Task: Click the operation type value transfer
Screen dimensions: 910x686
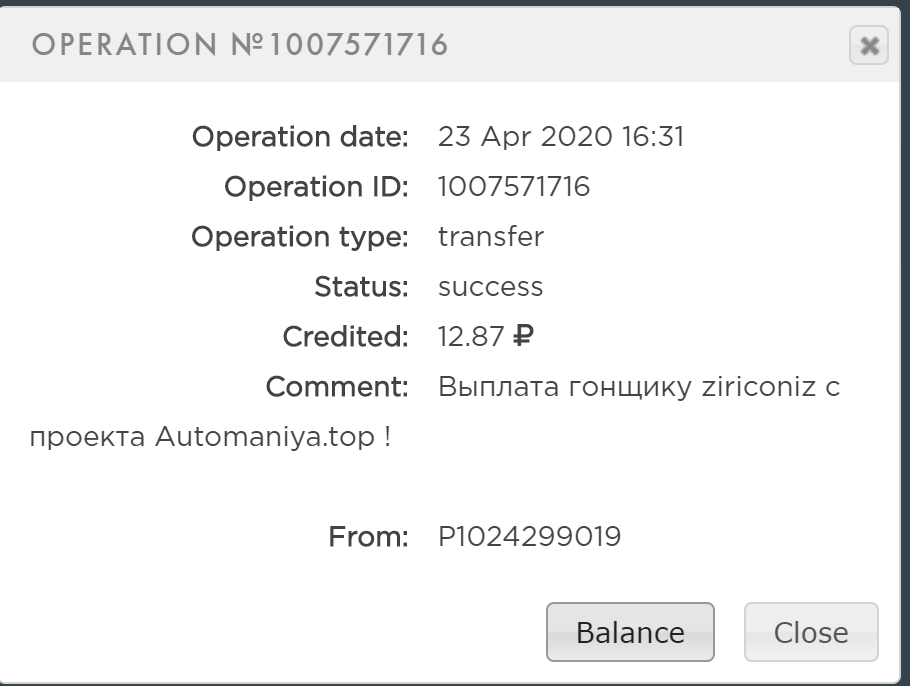Action: [491, 237]
